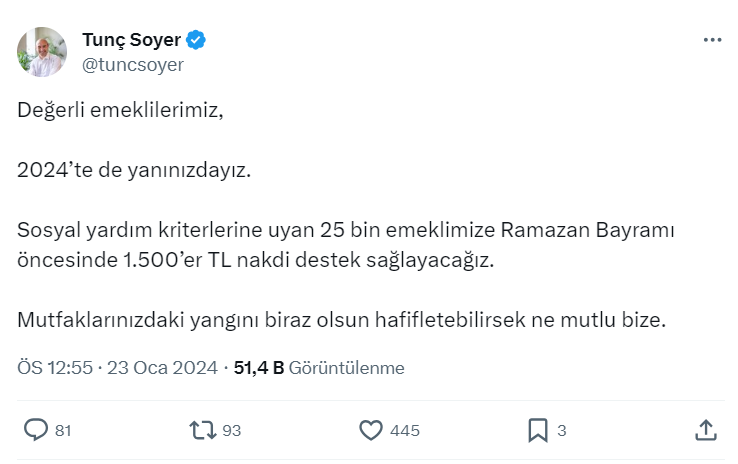Open the ÖS 12:55 timestamp link
The image size is (738, 464).
pyautogui.click(x=55, y=368)
